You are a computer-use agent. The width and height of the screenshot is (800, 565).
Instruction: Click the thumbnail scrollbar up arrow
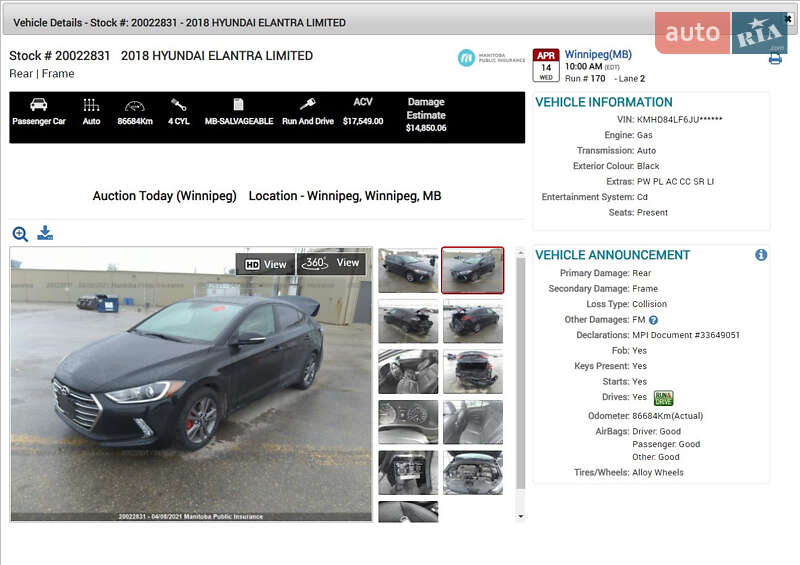(x=520, y=254)
